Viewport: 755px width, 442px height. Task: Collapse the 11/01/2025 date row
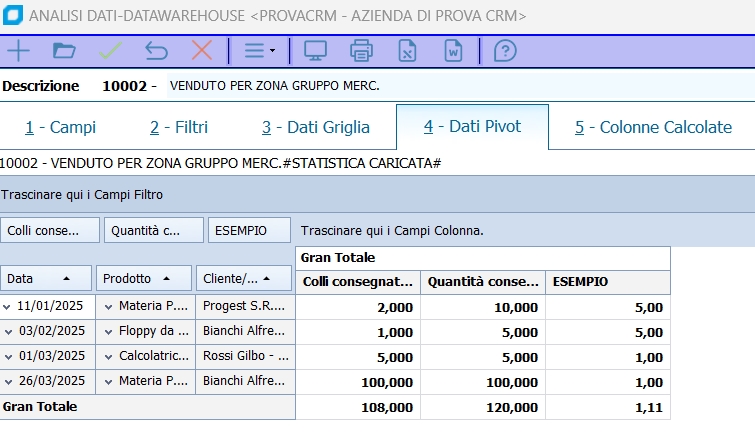point(8,306)
